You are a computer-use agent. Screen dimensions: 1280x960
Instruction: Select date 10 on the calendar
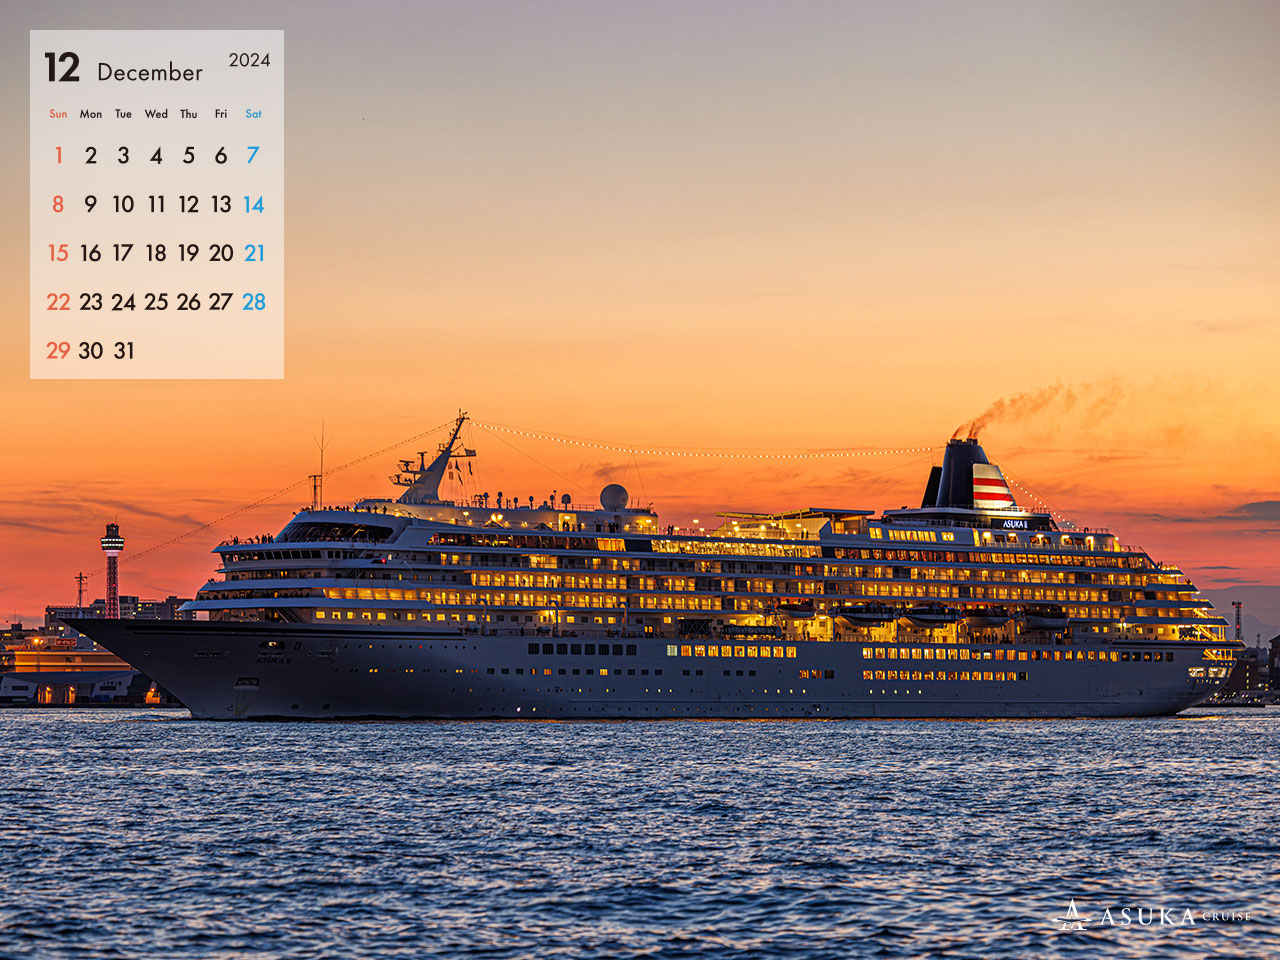(x=123, y=204)
